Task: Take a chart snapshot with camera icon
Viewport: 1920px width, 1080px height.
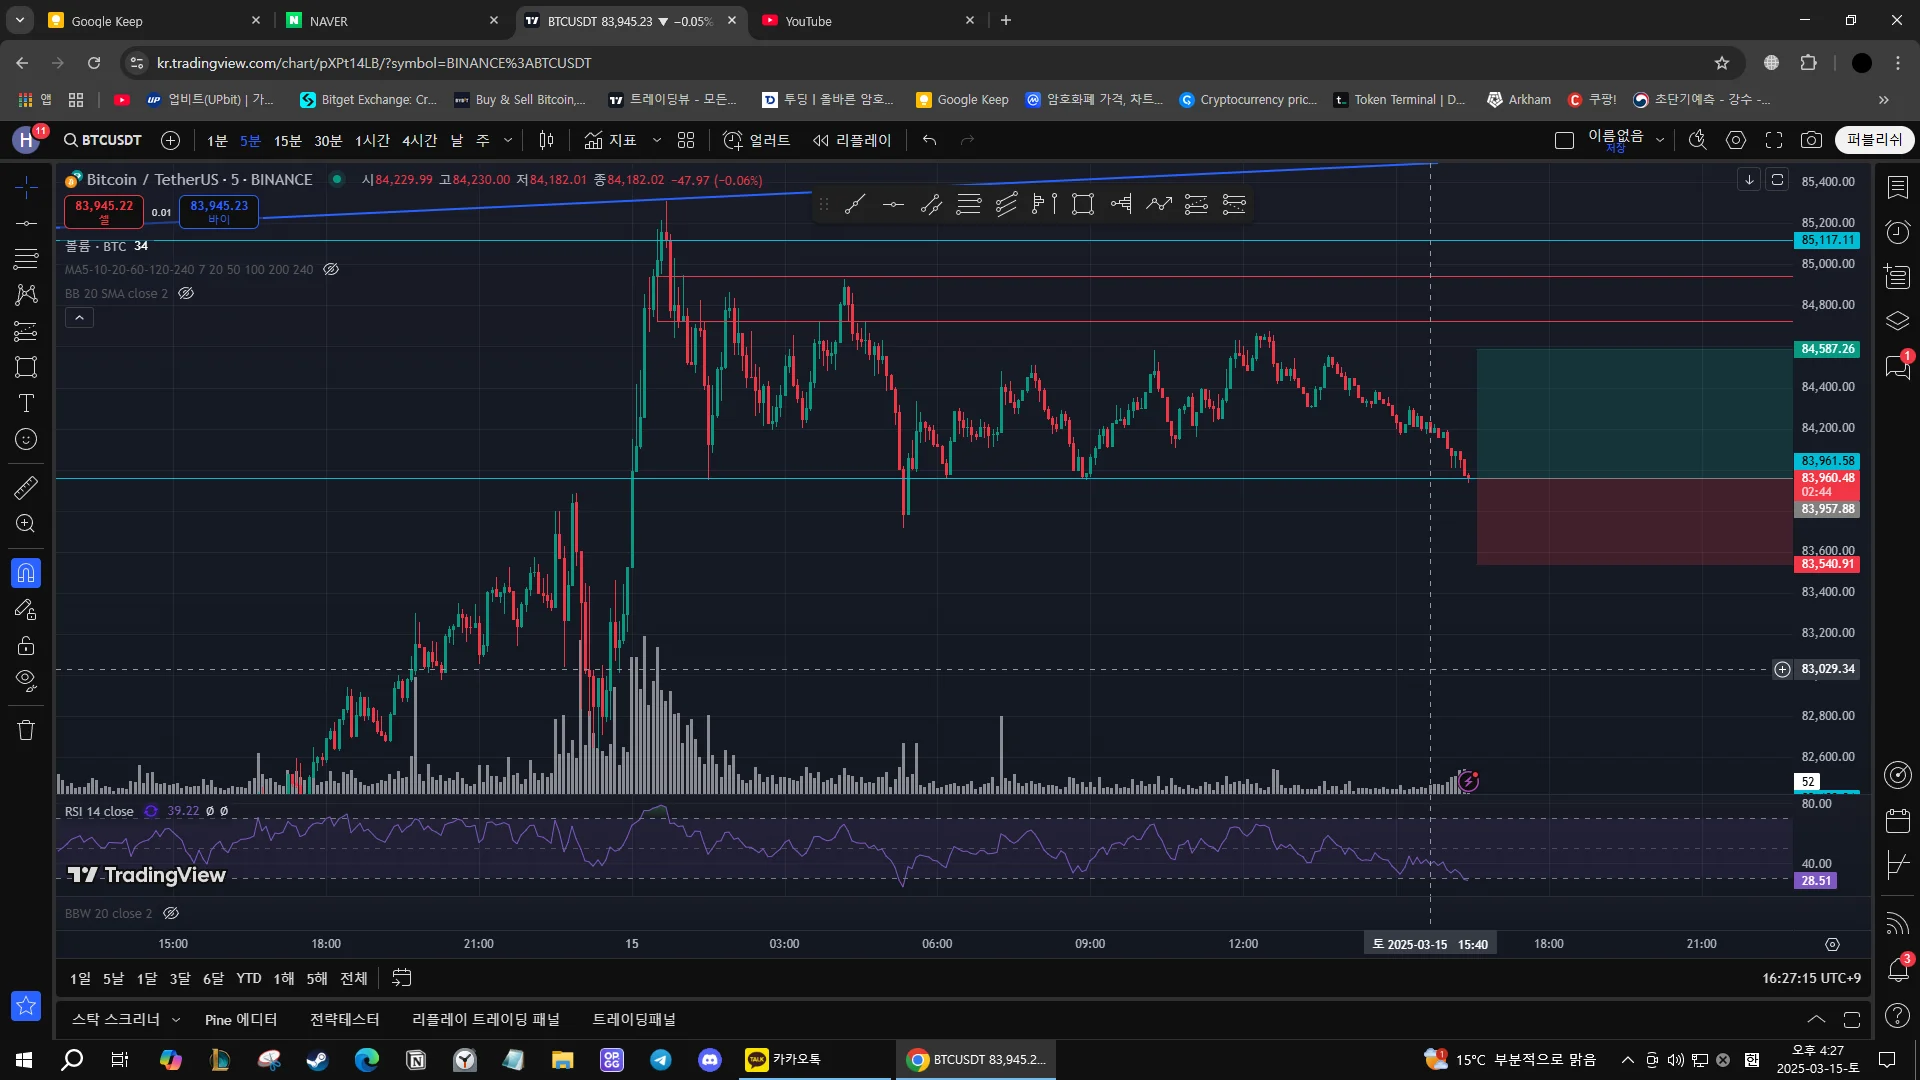Action: [x=1811, y=140]
